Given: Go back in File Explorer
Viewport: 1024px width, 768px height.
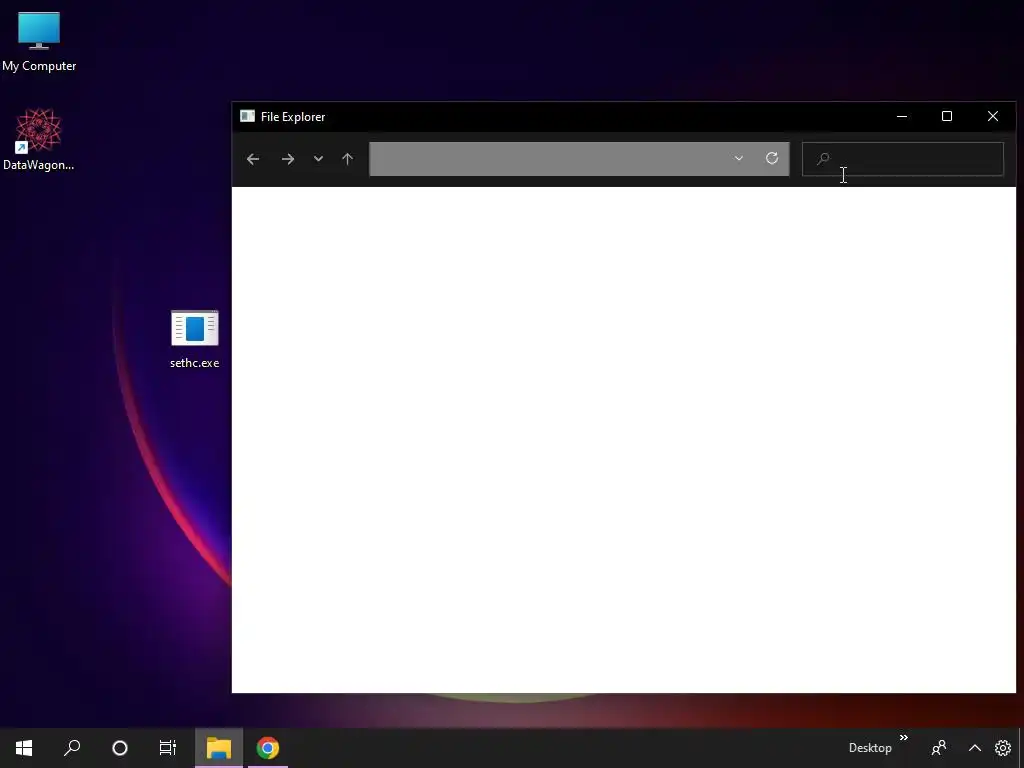Looking at the screenshot, I should [253, 159].
